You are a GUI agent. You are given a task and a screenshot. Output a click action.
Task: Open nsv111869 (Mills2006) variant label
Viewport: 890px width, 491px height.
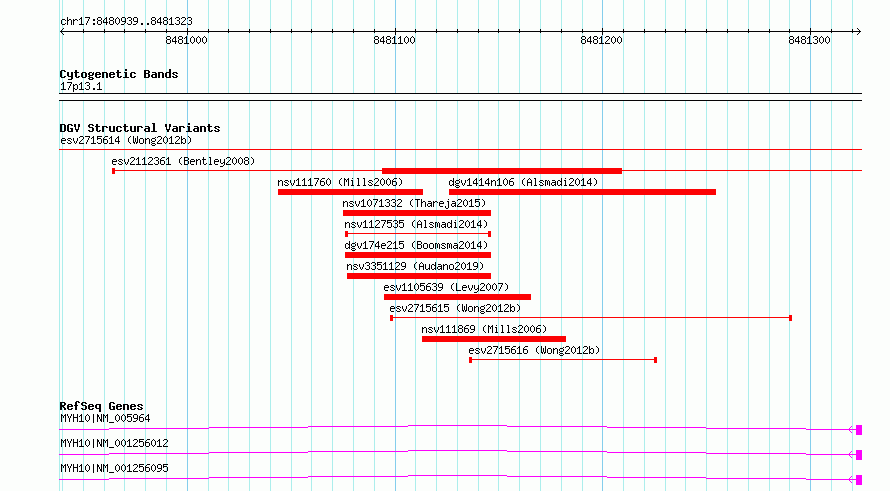(484, 329)
